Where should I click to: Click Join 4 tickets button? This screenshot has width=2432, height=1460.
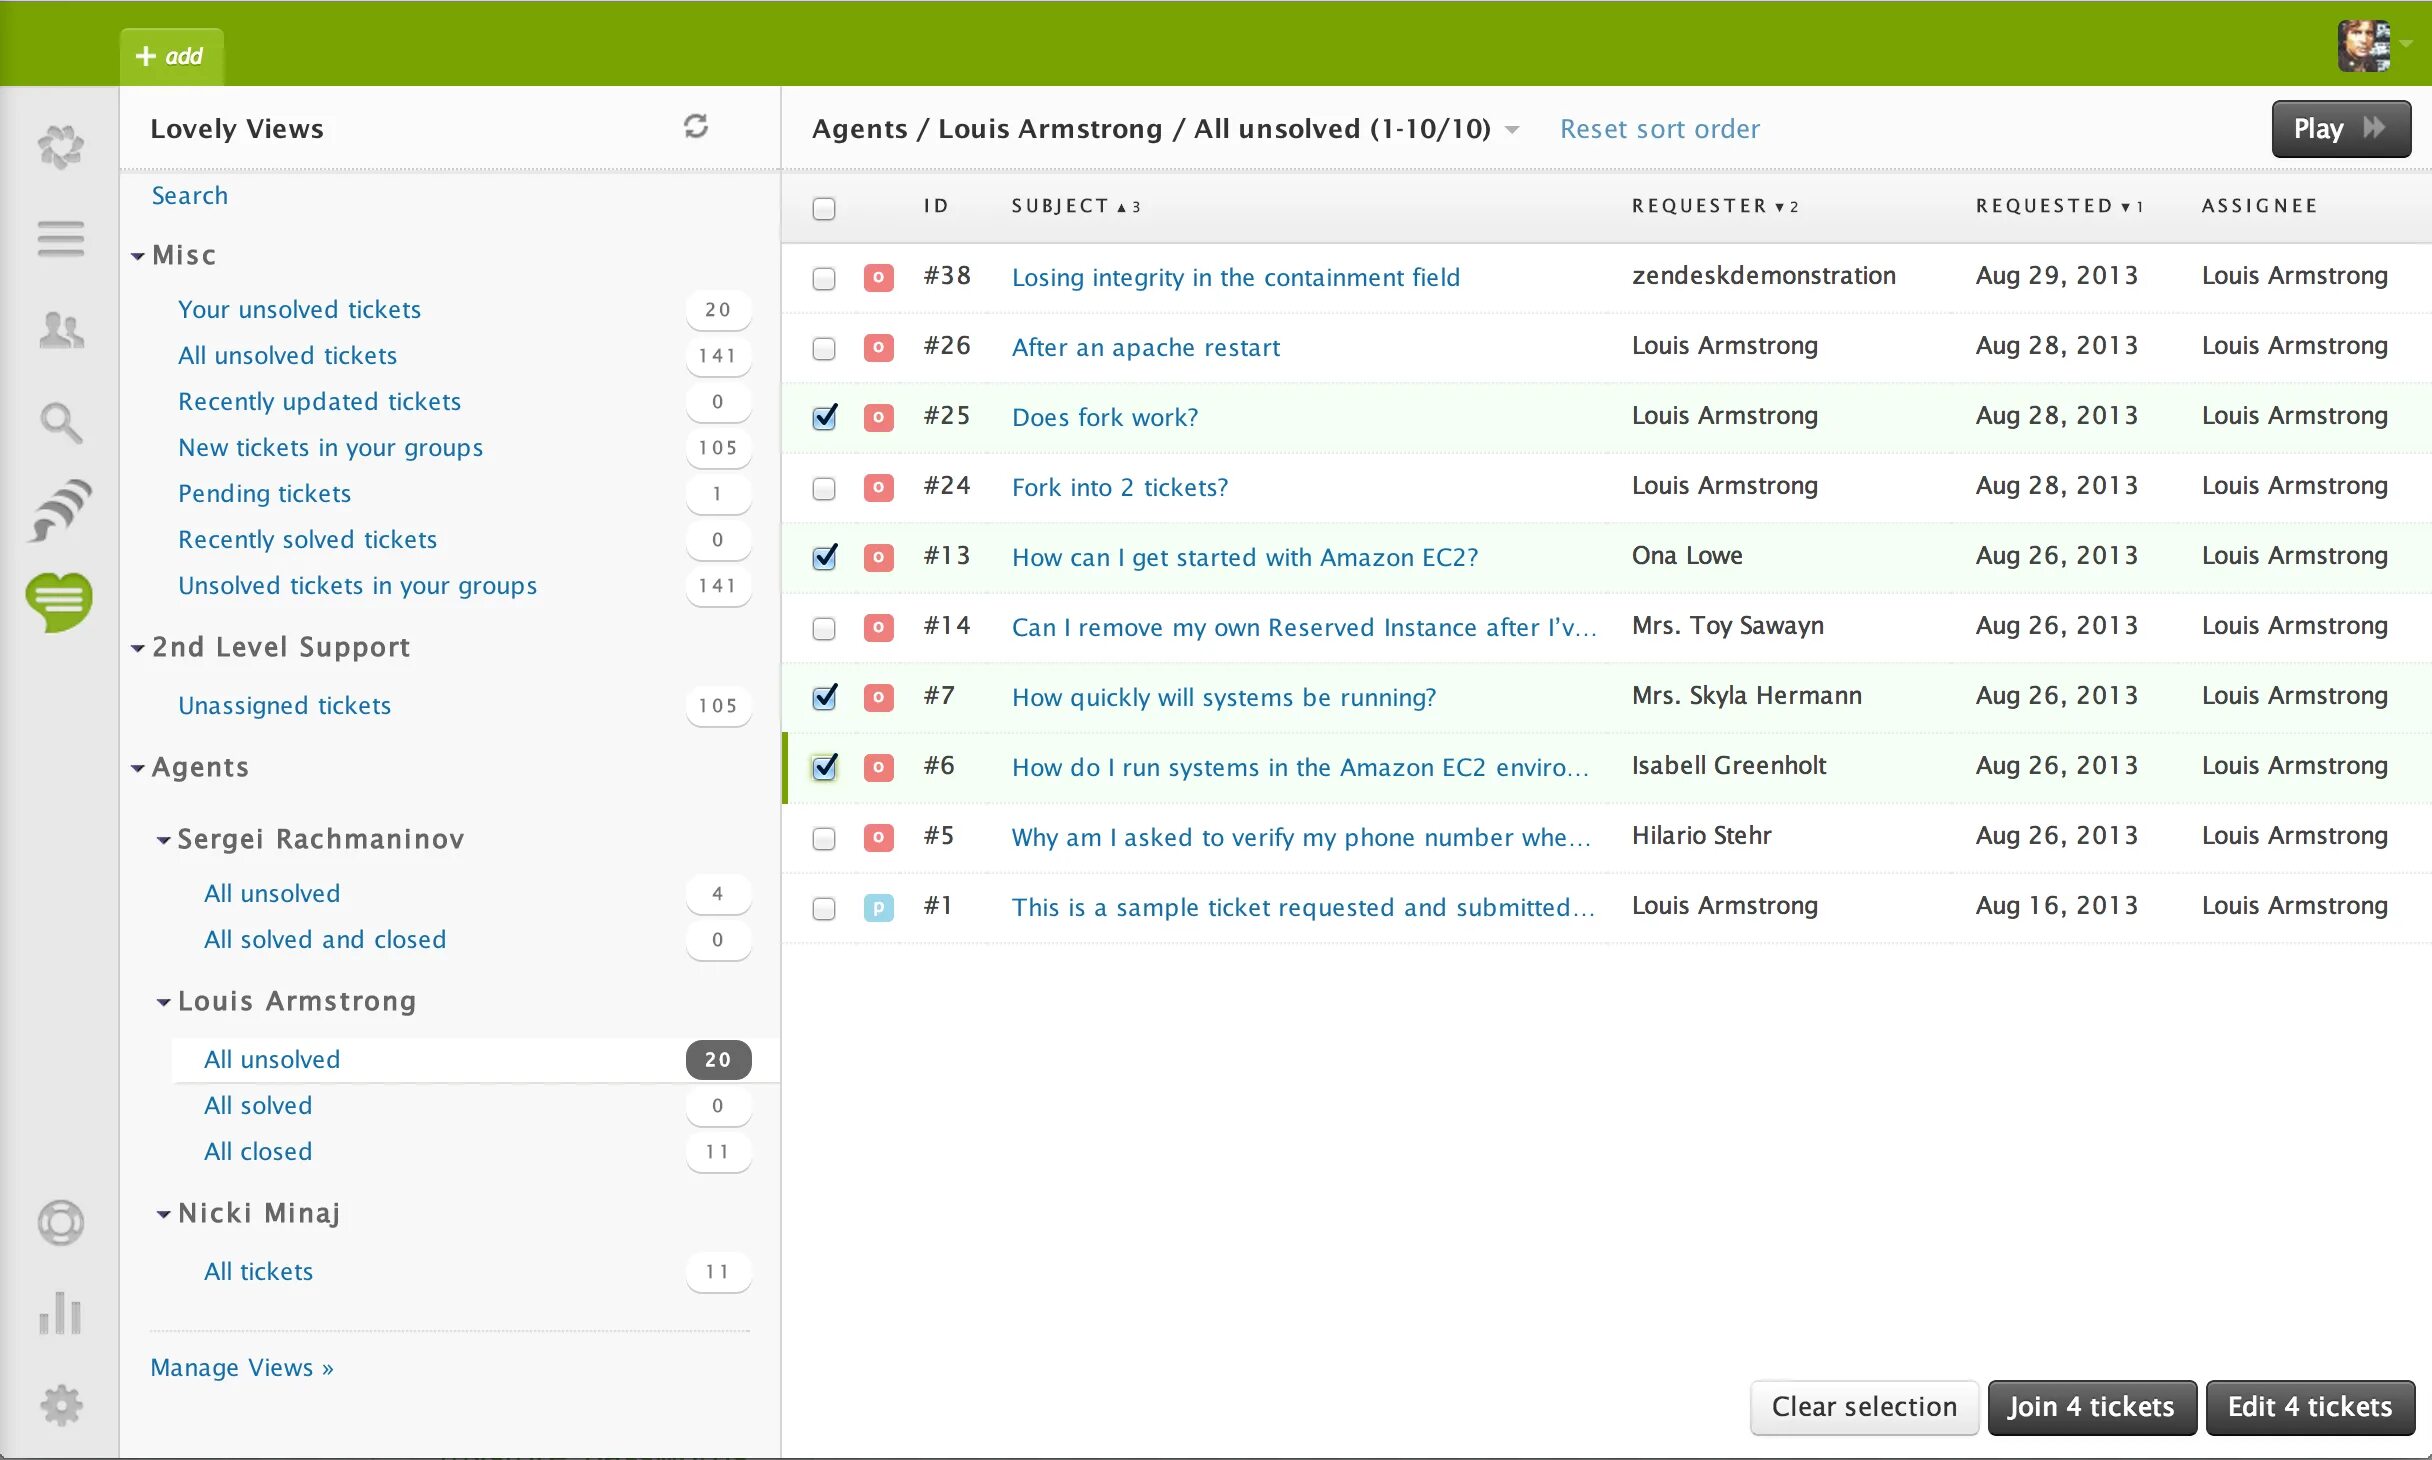click(x=2088, y=1404)
